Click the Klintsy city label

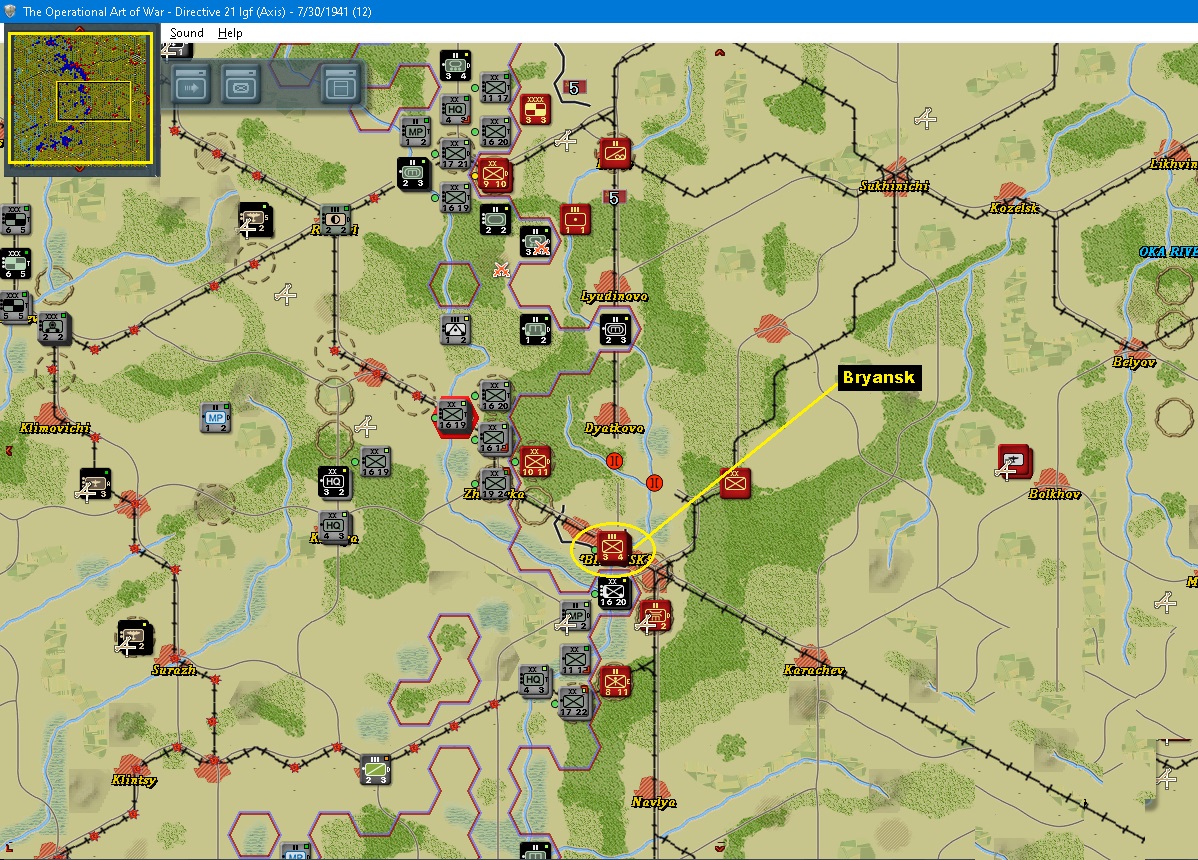(134, 780)
